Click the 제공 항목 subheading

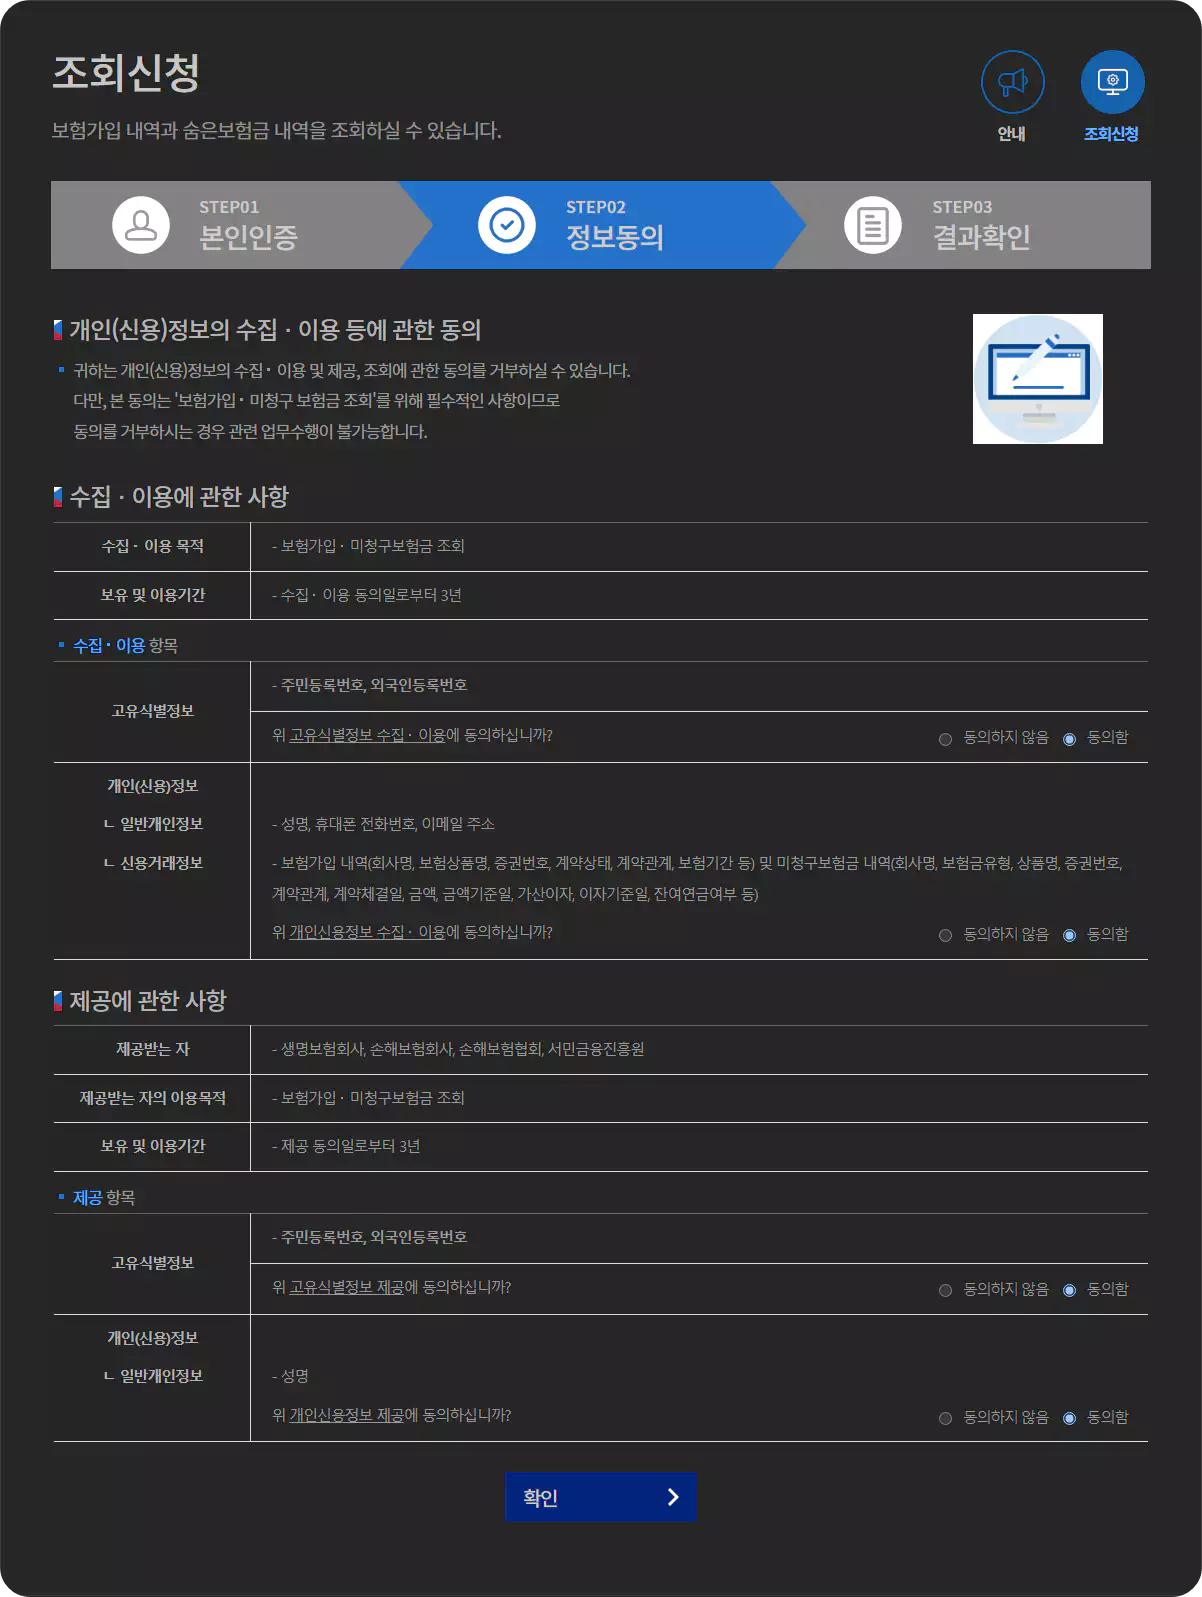pyautogui.click(x=104, y=1198)
